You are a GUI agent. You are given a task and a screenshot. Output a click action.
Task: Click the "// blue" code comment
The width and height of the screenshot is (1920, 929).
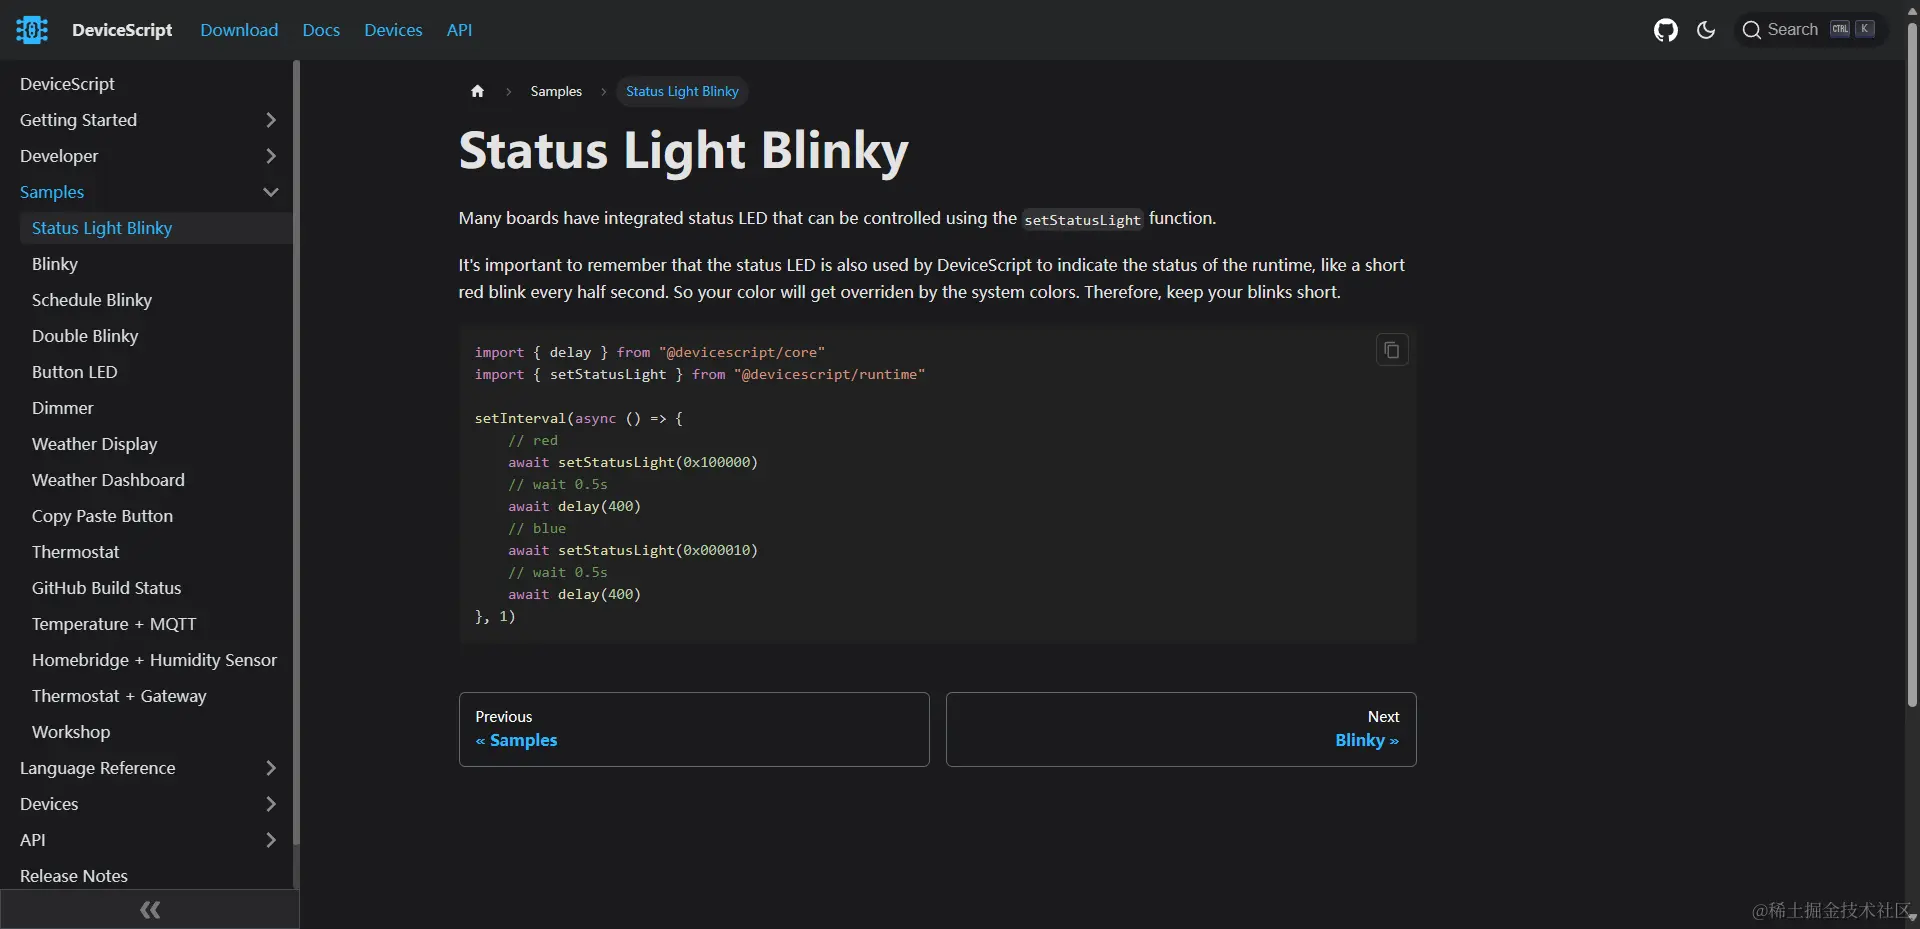(x=537, y=528)
